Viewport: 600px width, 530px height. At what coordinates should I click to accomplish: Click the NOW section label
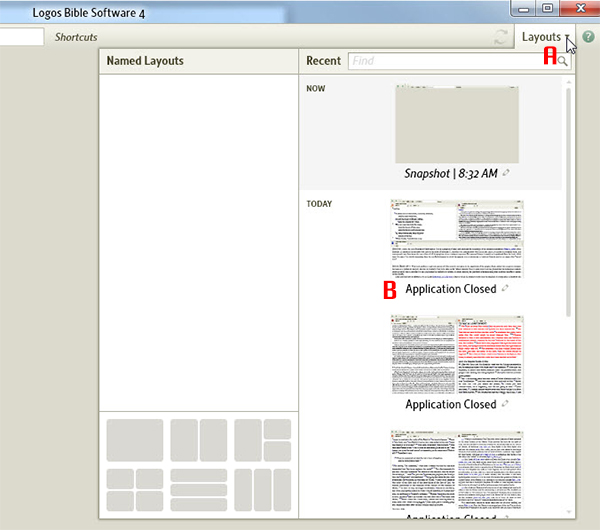click(x=316, y=88)
